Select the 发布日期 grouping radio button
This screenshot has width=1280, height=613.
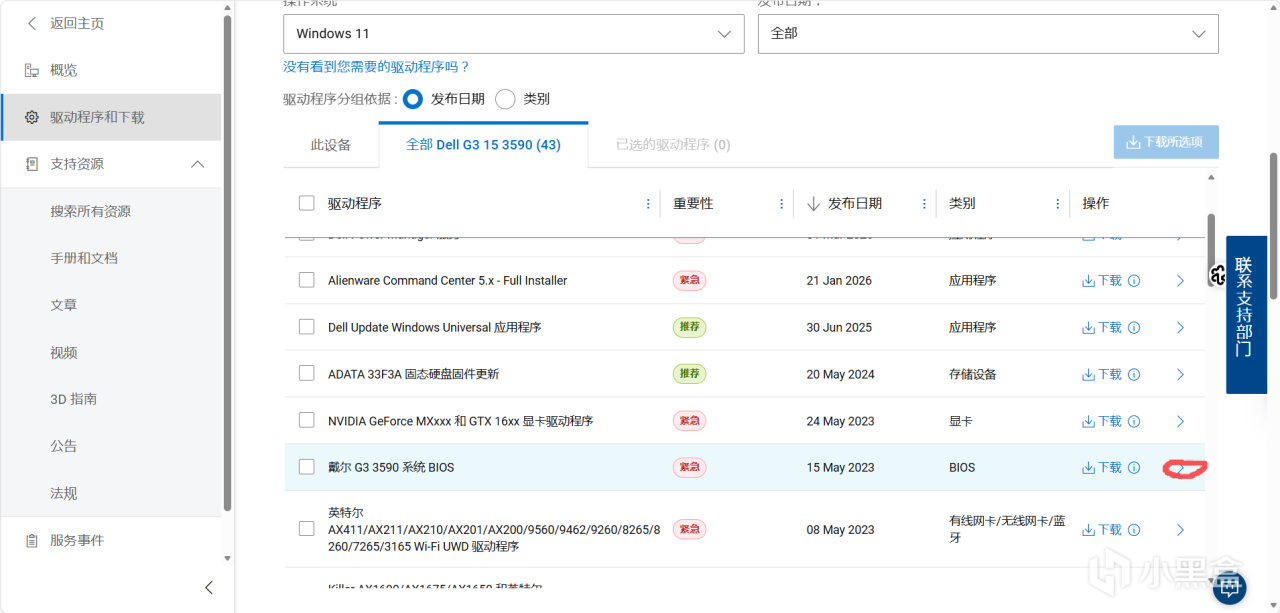(x=413, y=99)
